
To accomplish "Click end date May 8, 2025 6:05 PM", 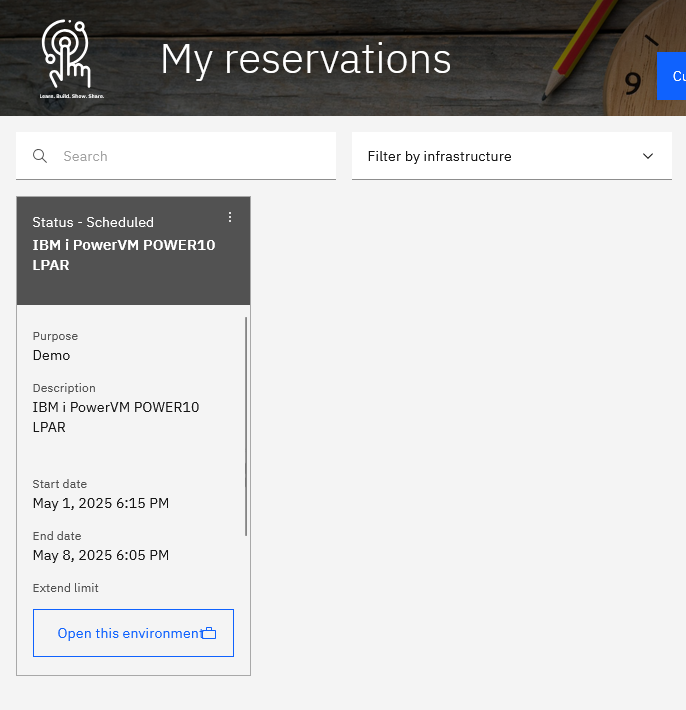I will click(101, 555).
